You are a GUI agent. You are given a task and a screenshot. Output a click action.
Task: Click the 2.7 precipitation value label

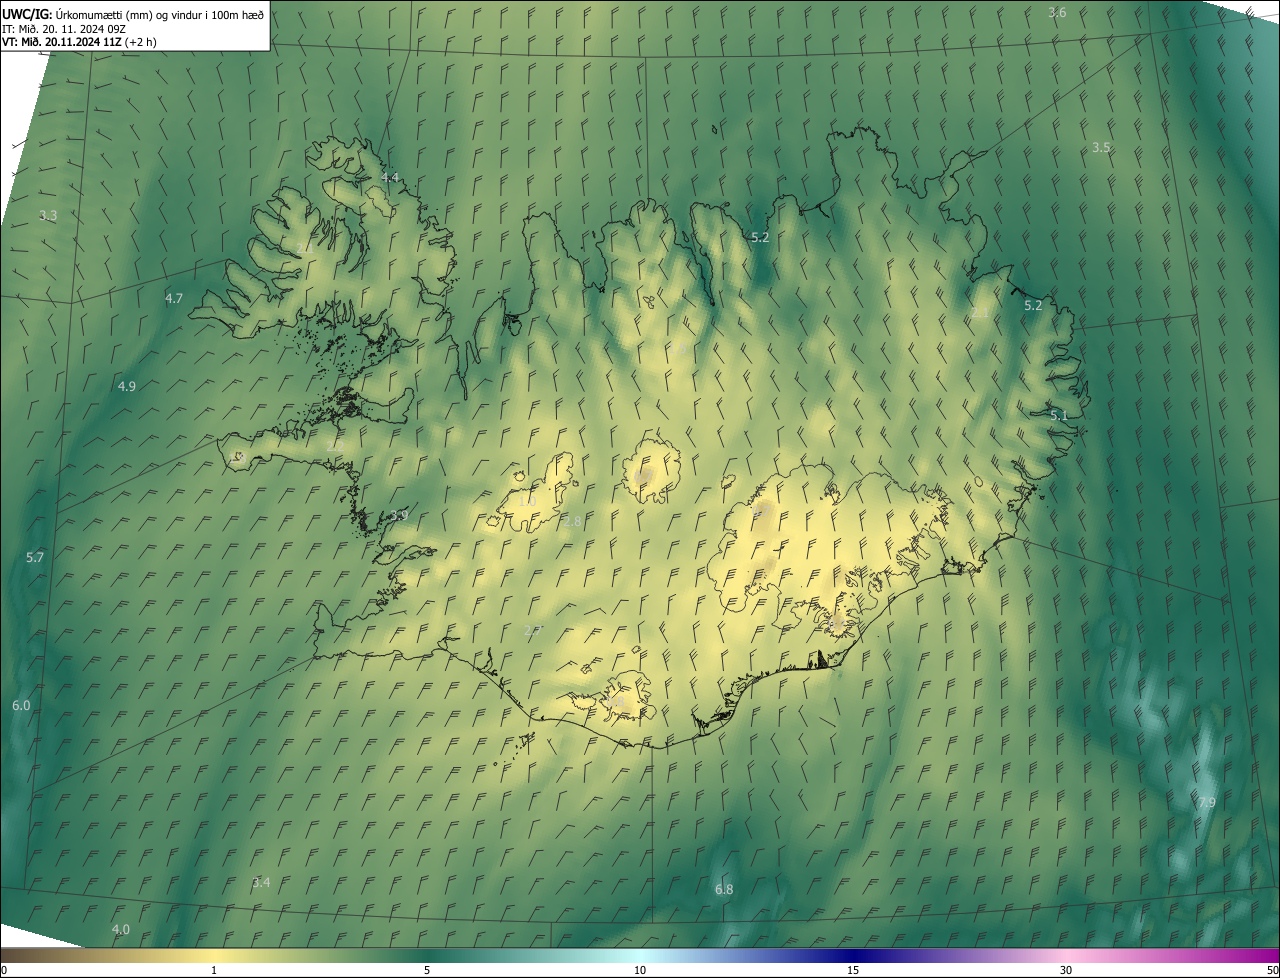[x=532, y=630]
